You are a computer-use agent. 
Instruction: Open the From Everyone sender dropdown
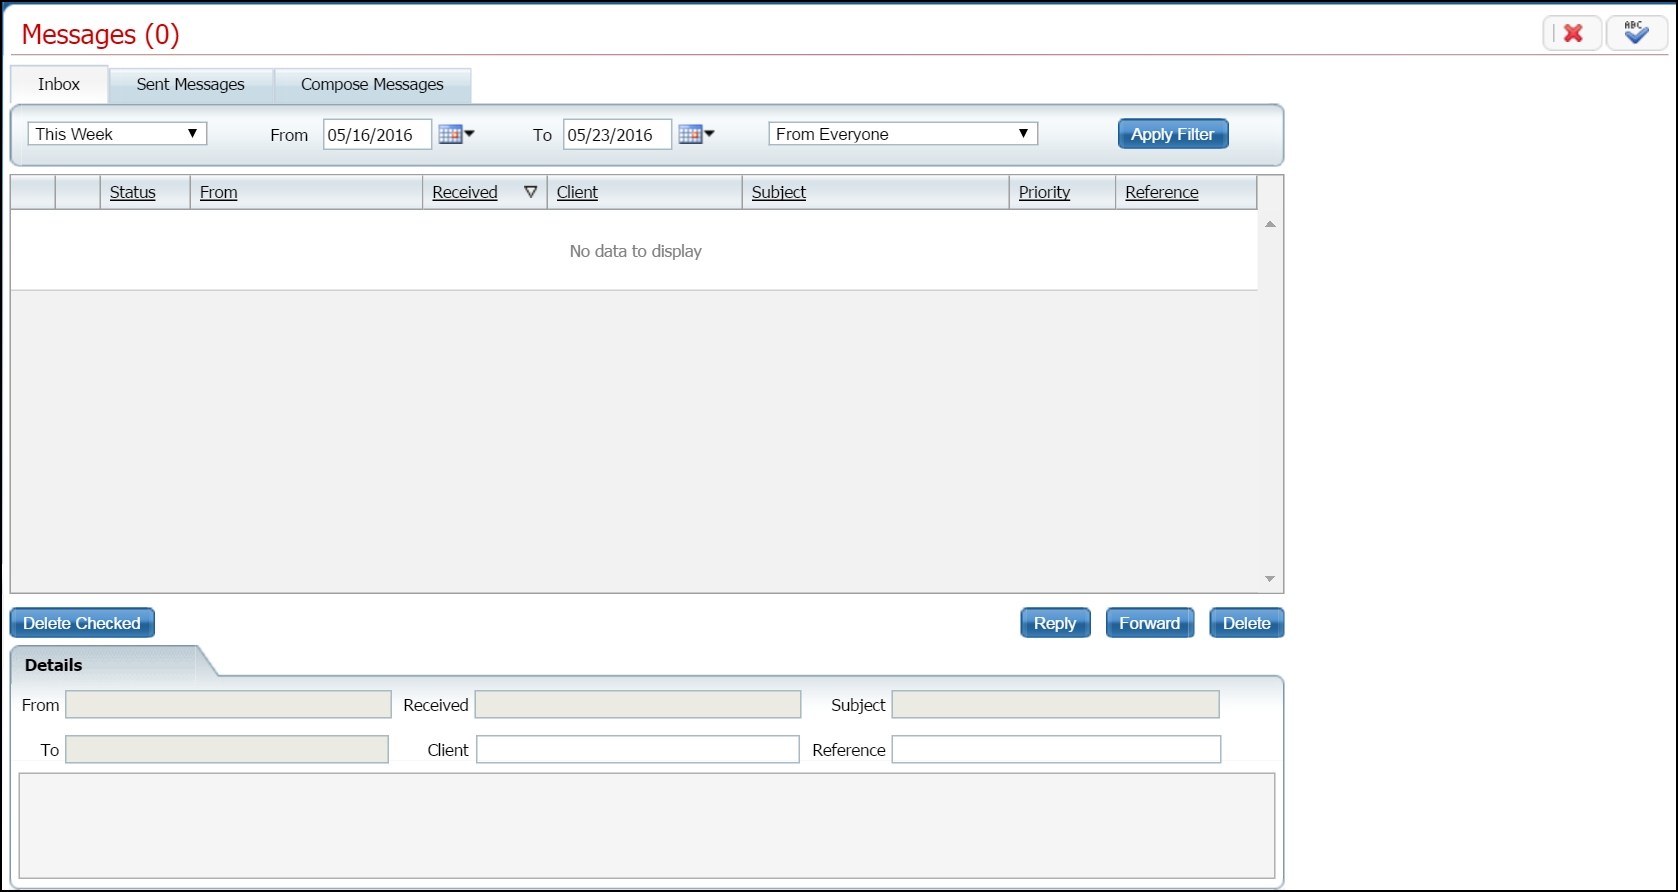coord(902,134)
